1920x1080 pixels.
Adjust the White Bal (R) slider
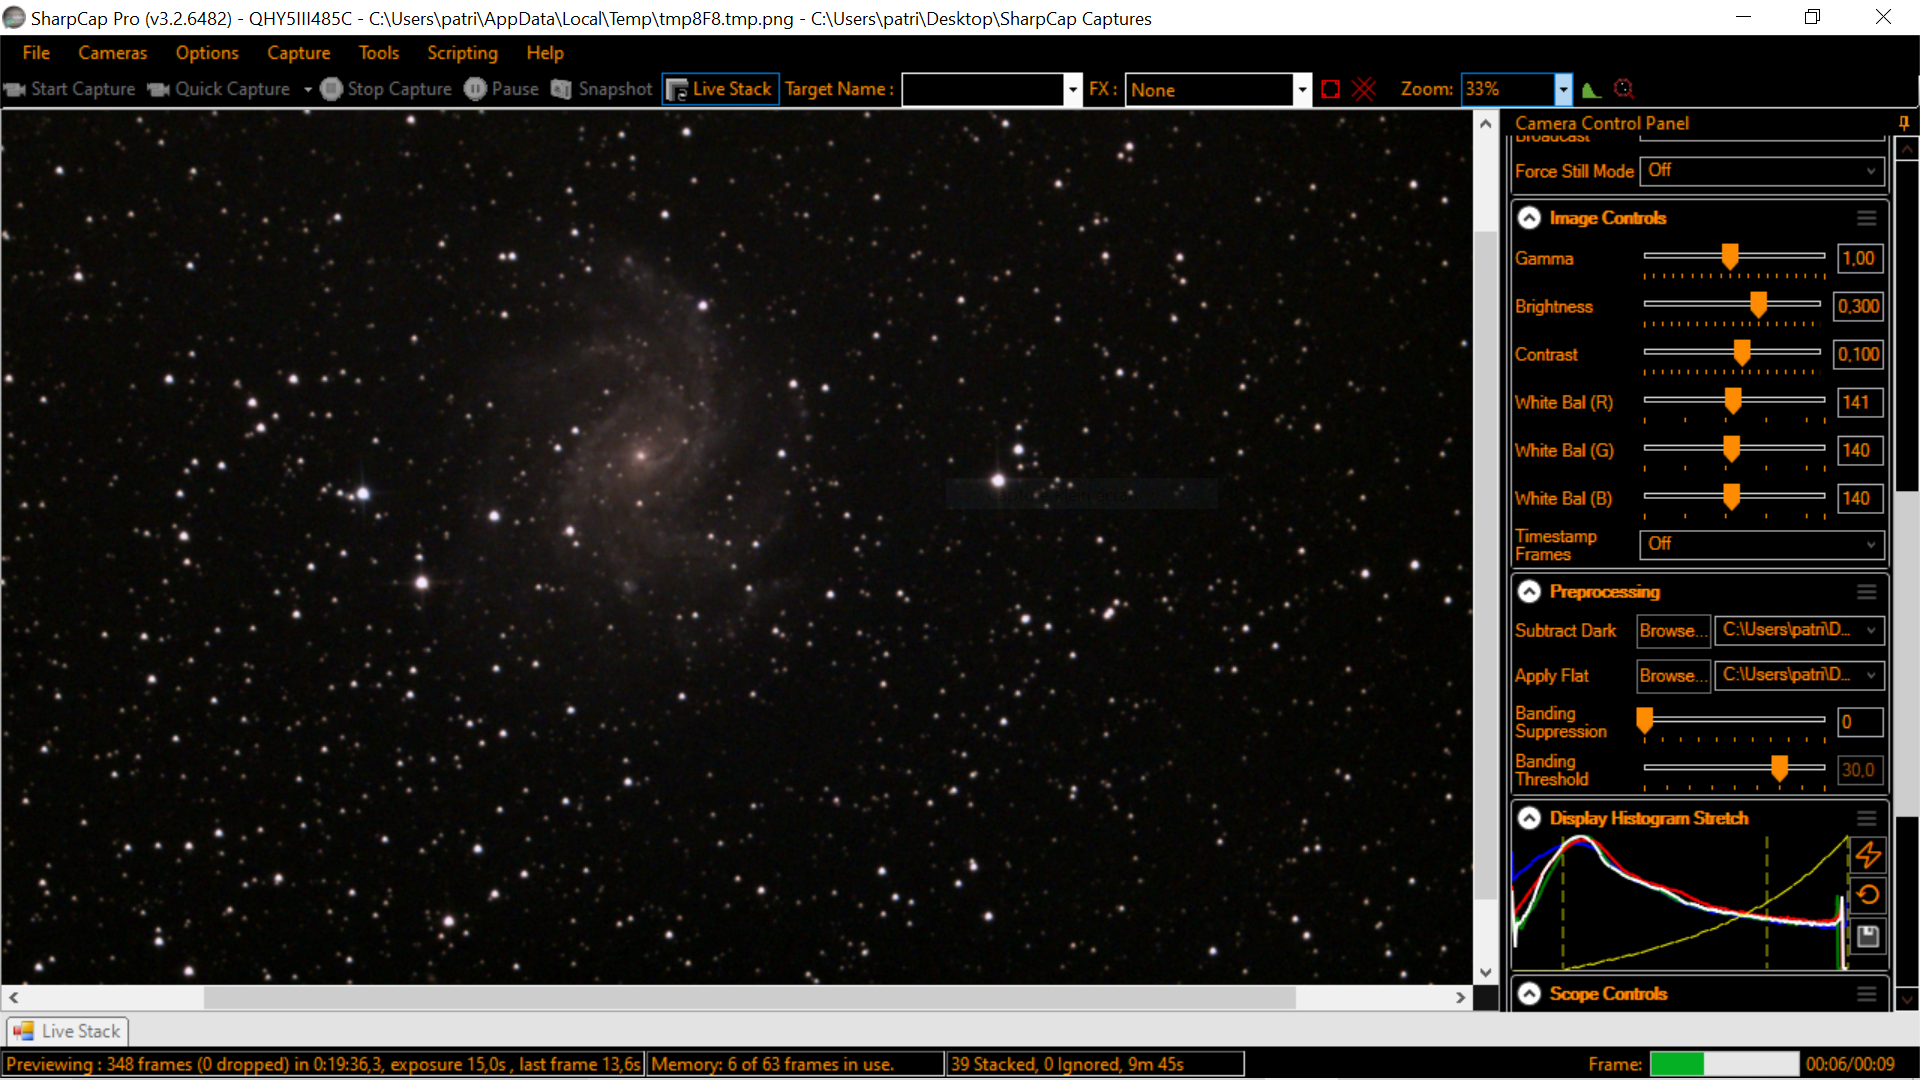click(1733, 401)
